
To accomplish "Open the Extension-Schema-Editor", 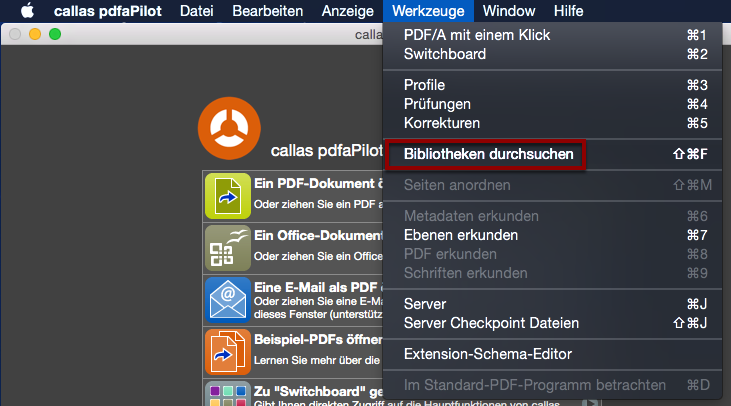I will (552, 354).
